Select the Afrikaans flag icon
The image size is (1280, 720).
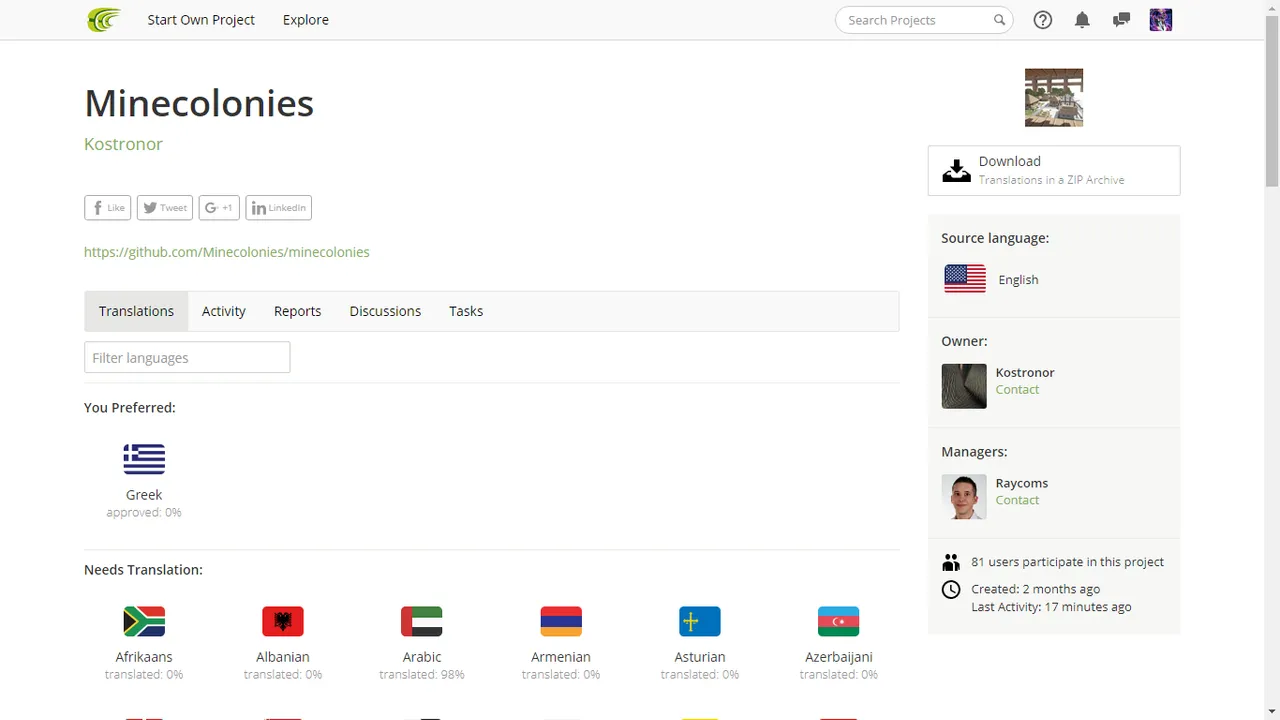coord(144,621)
